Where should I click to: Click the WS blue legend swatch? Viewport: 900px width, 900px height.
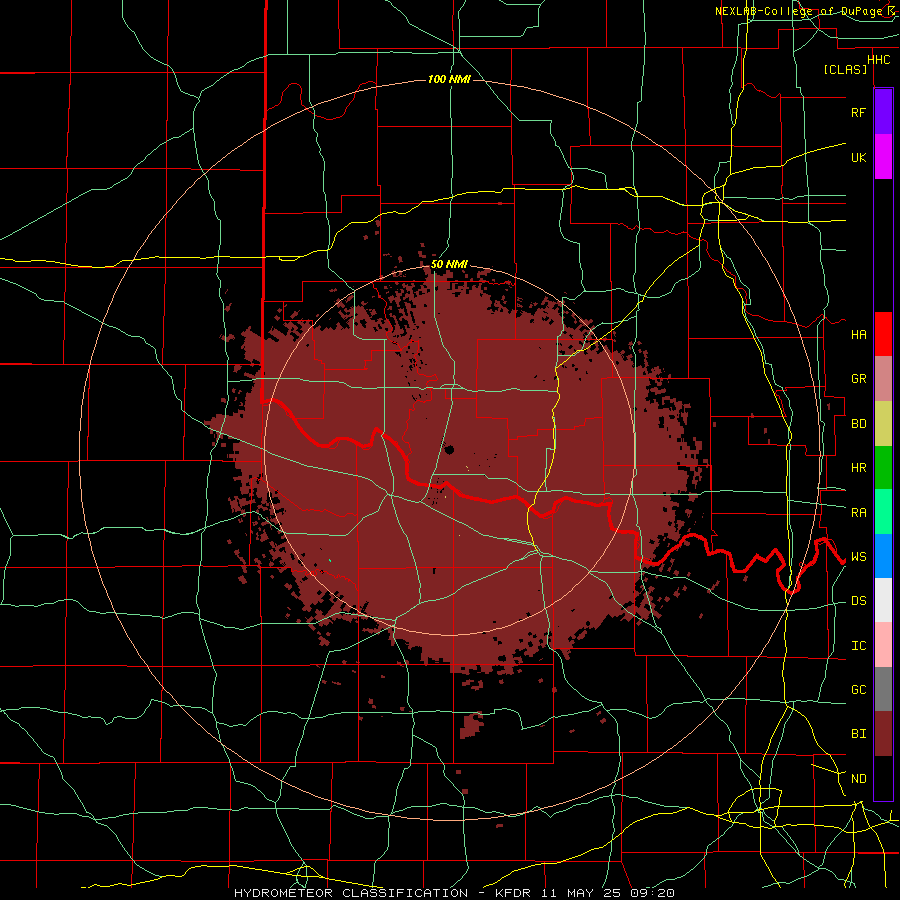[x=883, y=556]
